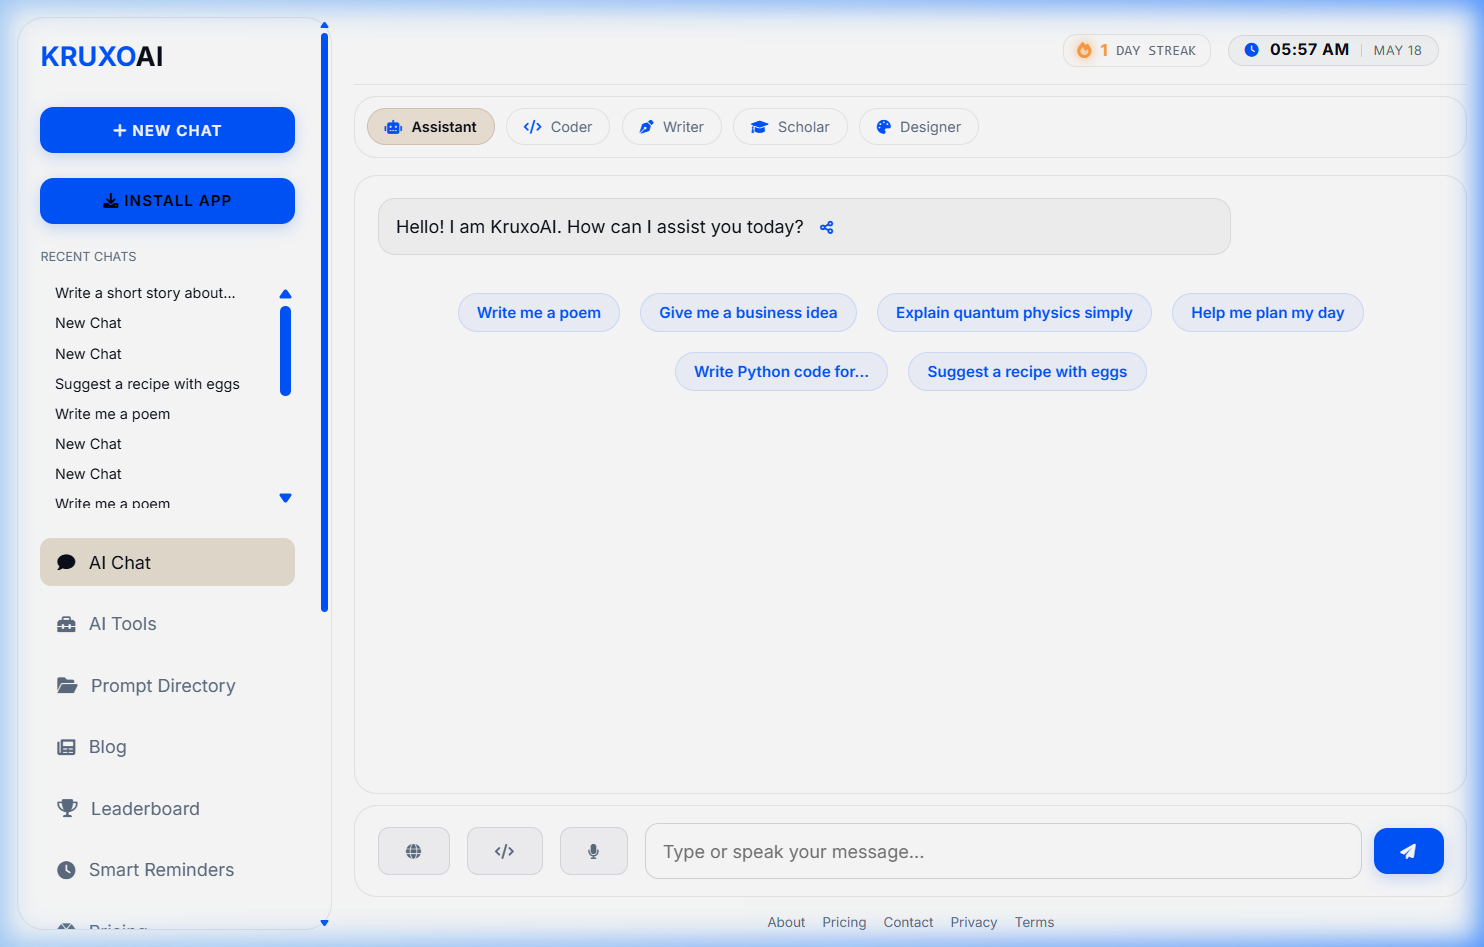This screenshot has height=947, width=1484.
Task: Click the Scholar graduation cap icon
Action: (759, 127)
